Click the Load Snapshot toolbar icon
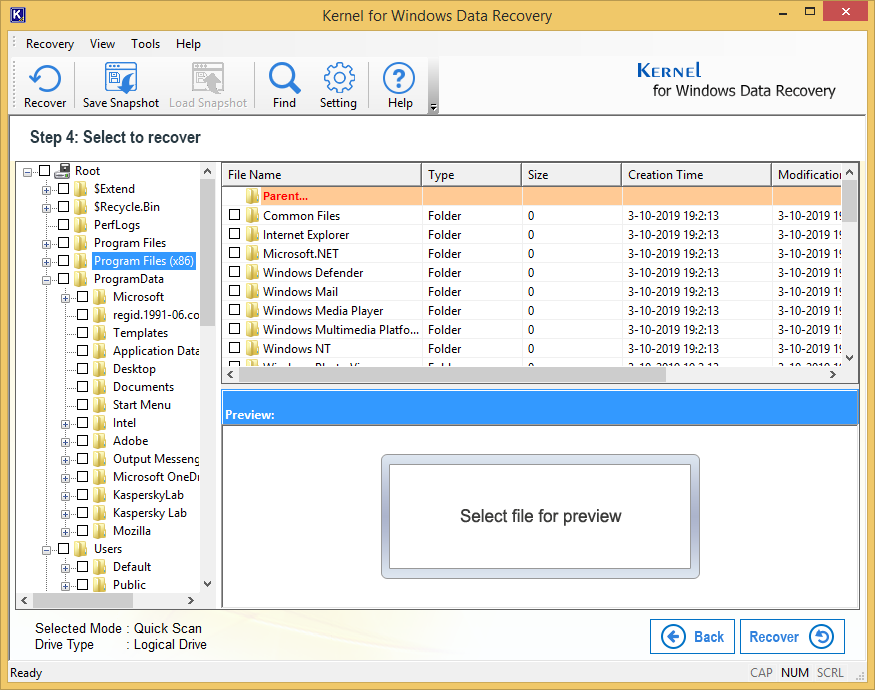 point(208,85)
